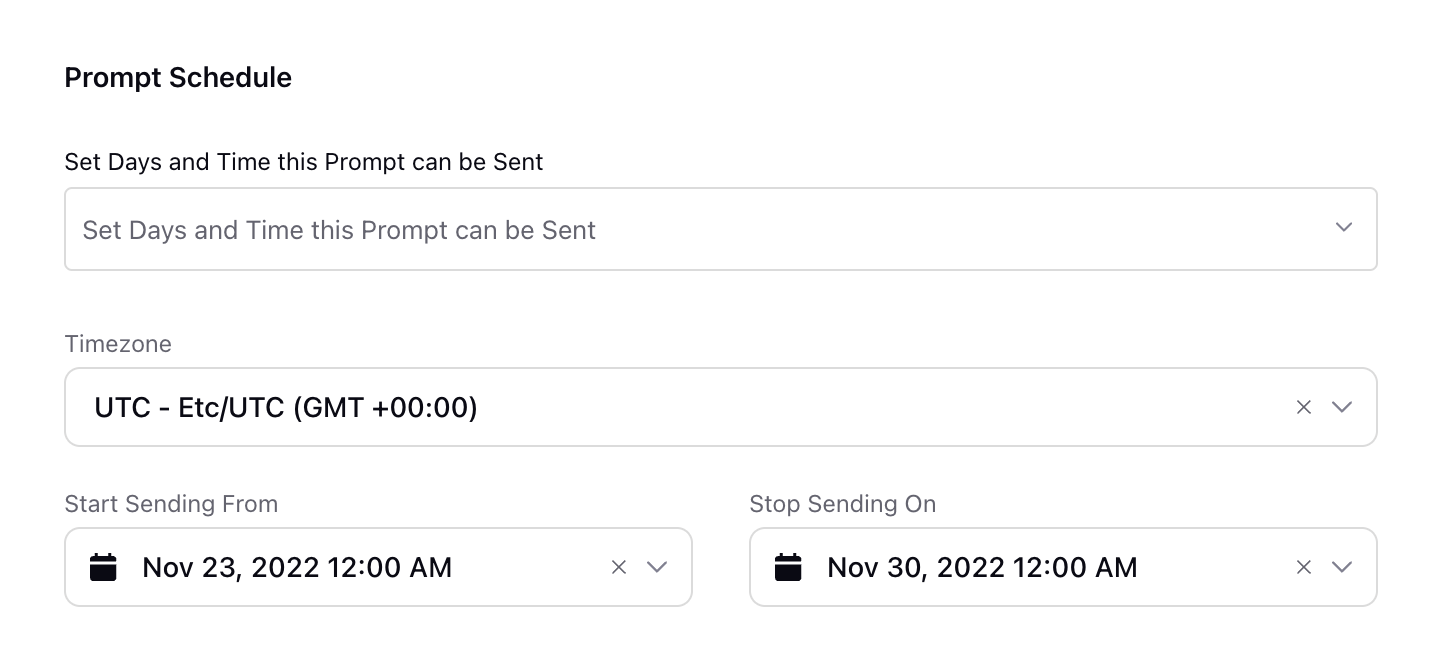The image size is (1452, 656).
Task: Click the calendar icon in Stop Sending On
Action: click(788, 567)
